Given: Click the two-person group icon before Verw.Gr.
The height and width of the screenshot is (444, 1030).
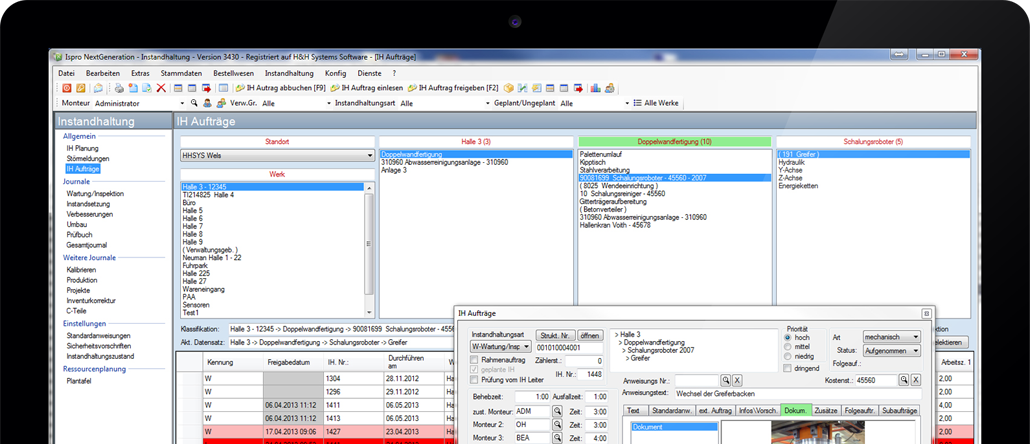Looking at the screenshot, I should [221, 103].
